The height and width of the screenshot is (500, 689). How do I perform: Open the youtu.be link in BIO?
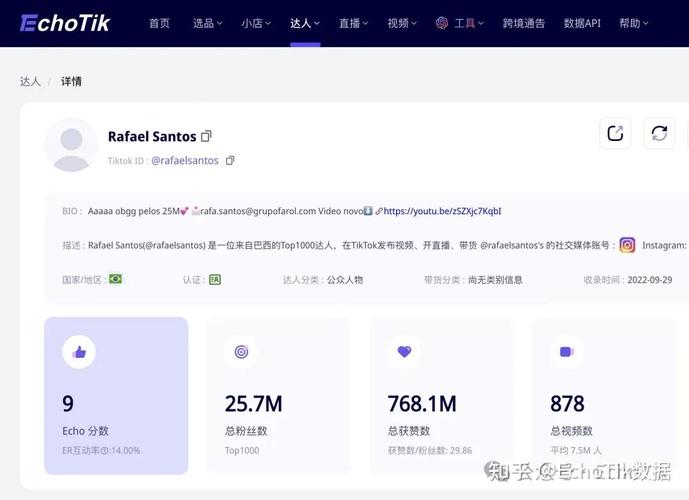(442, 211)
